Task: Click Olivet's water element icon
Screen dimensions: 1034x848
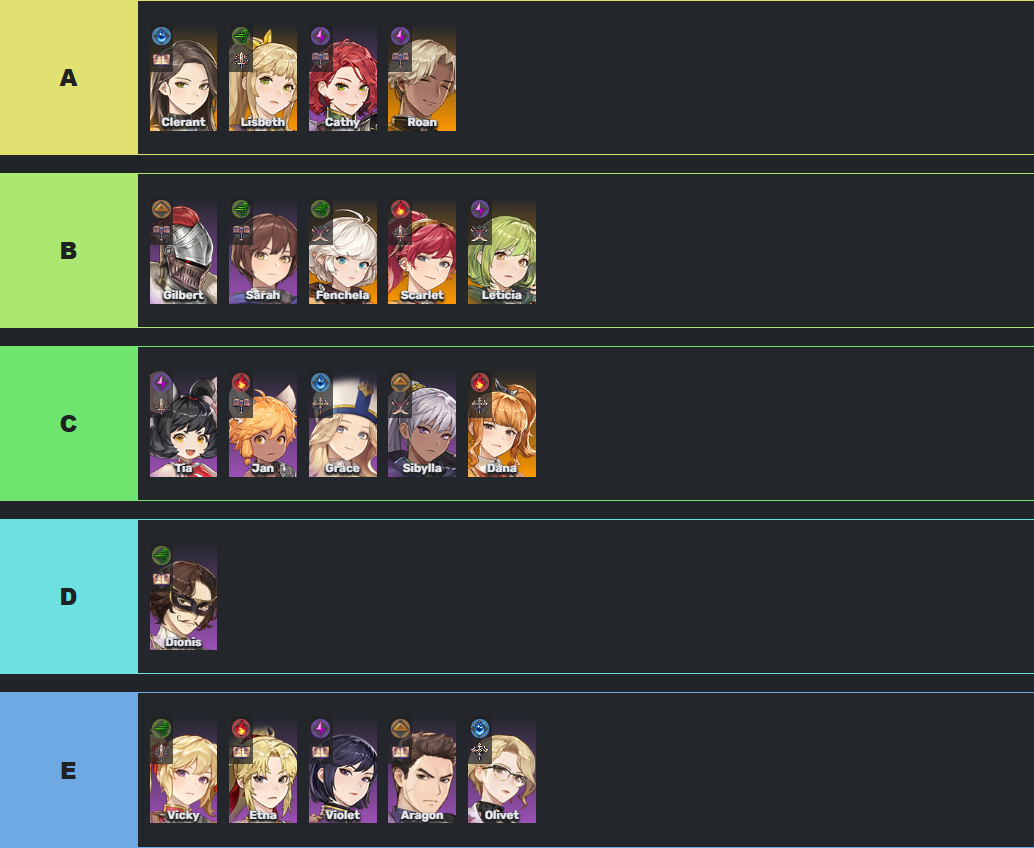Action: pyautogui.click(x=479, y=729)
